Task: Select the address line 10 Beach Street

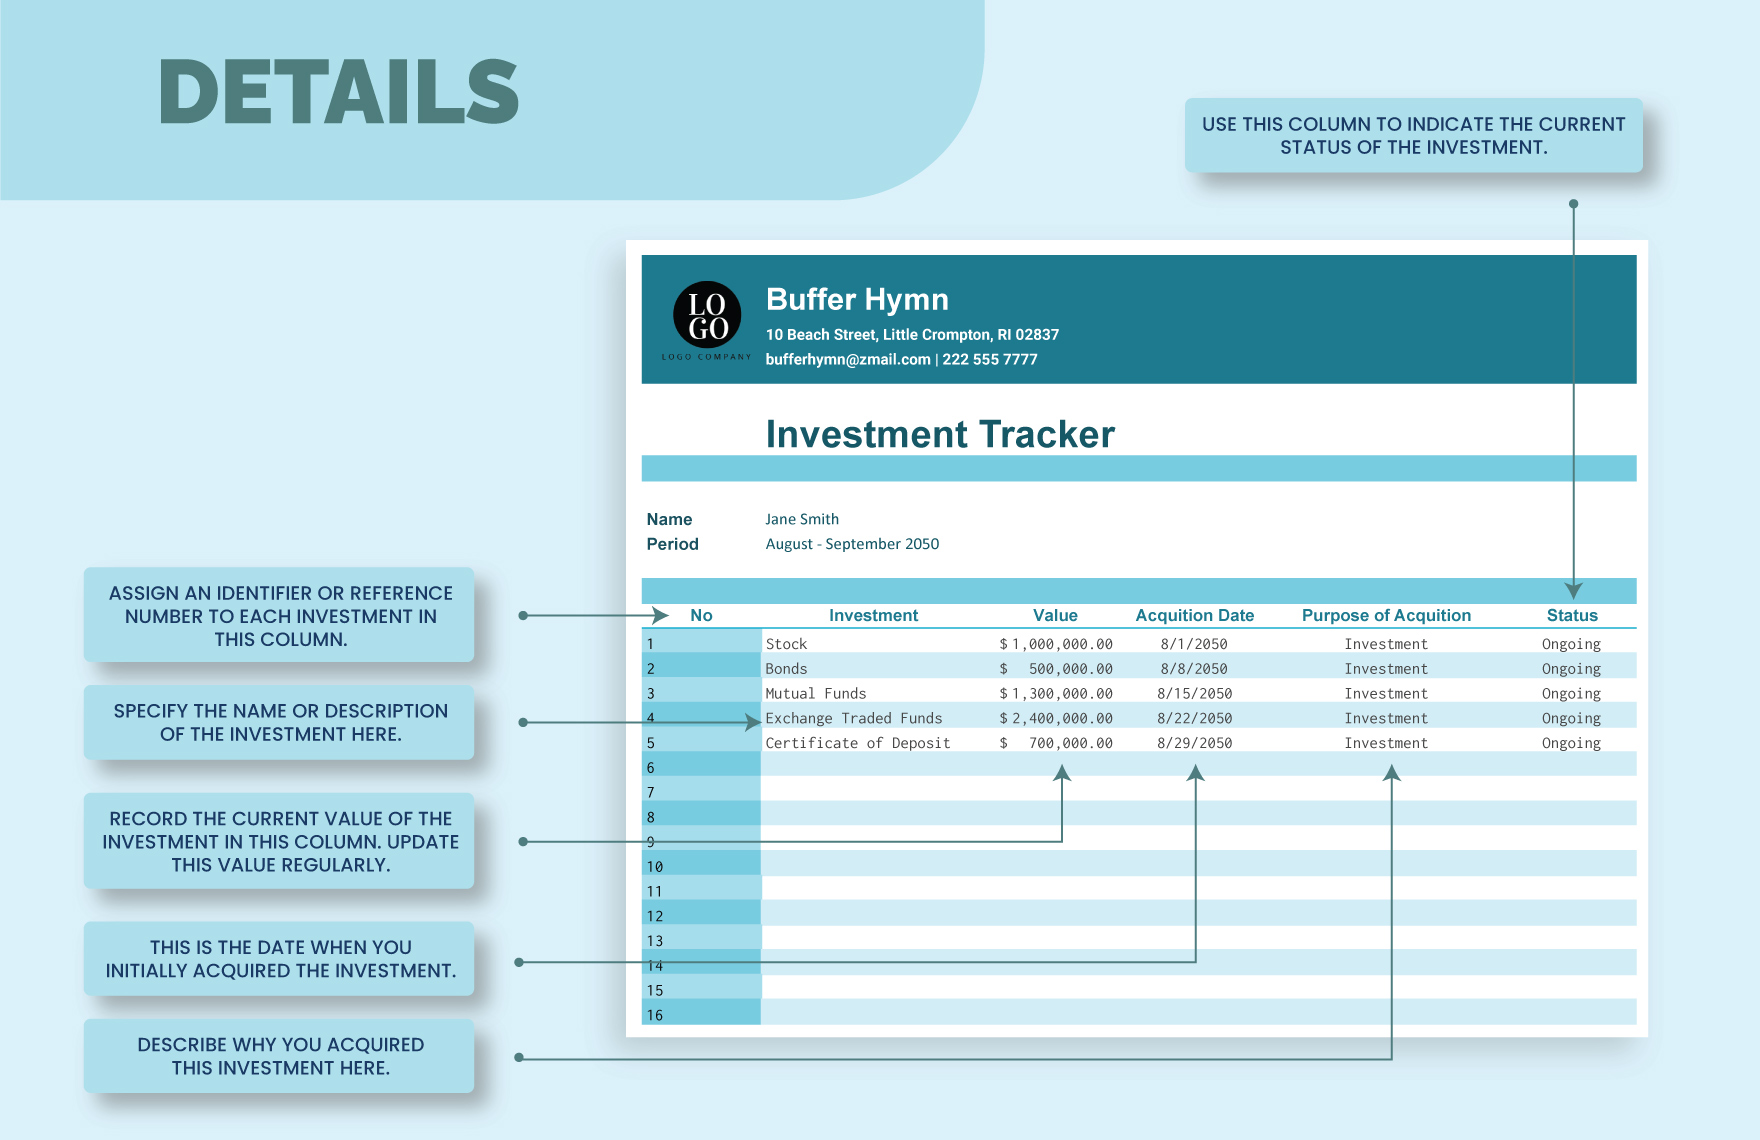Action: tap(912, 334)
